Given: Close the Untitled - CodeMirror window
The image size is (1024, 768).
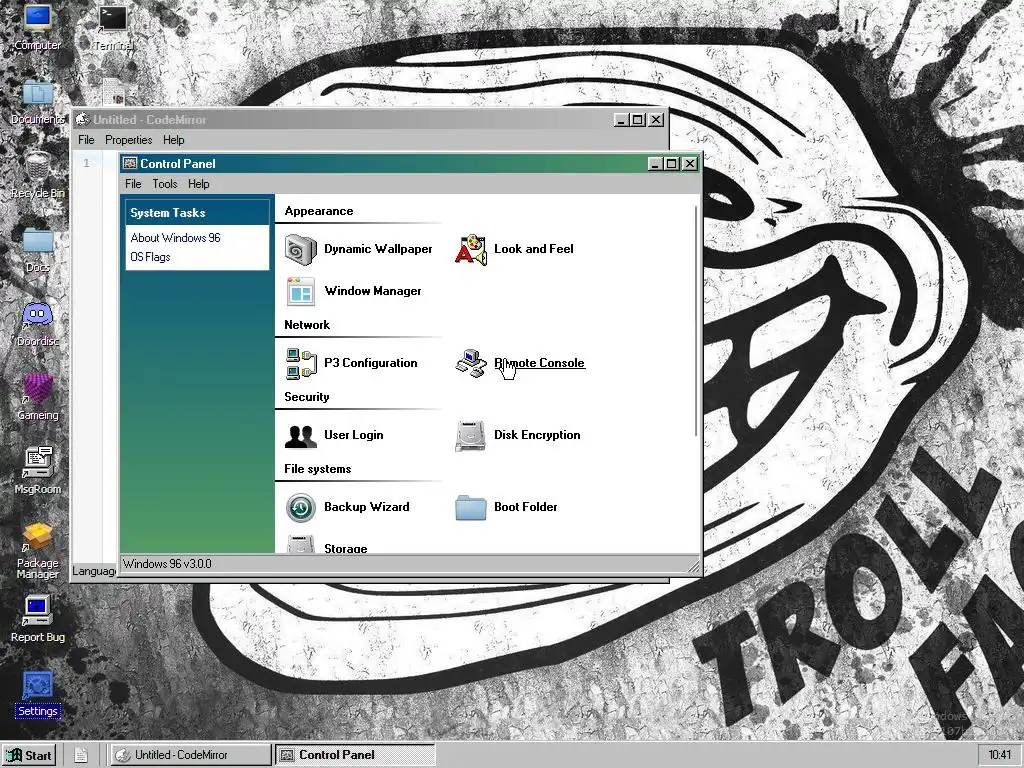Looking at the screenshot, I should pyautogui.click(x=656, y=120).
